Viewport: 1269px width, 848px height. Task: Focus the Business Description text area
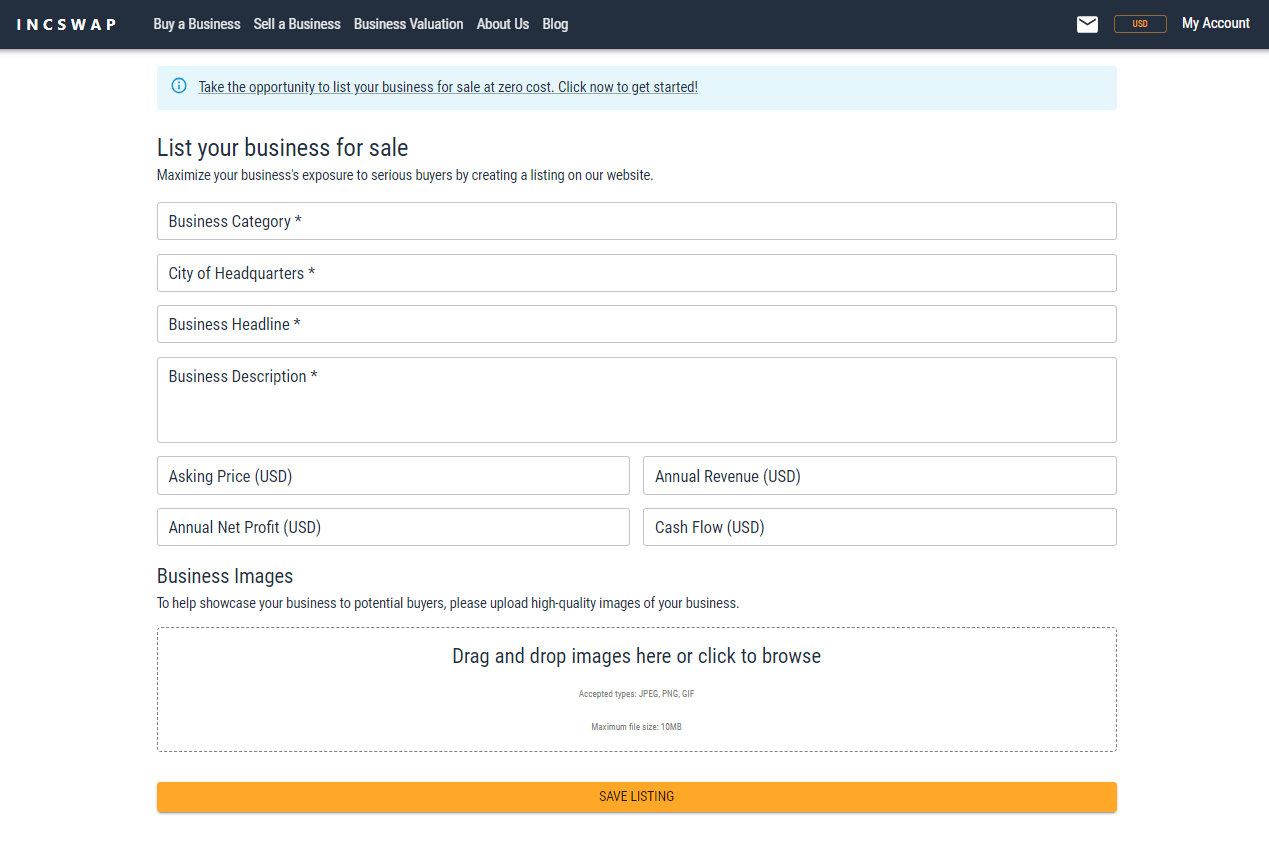coord(636,400)
